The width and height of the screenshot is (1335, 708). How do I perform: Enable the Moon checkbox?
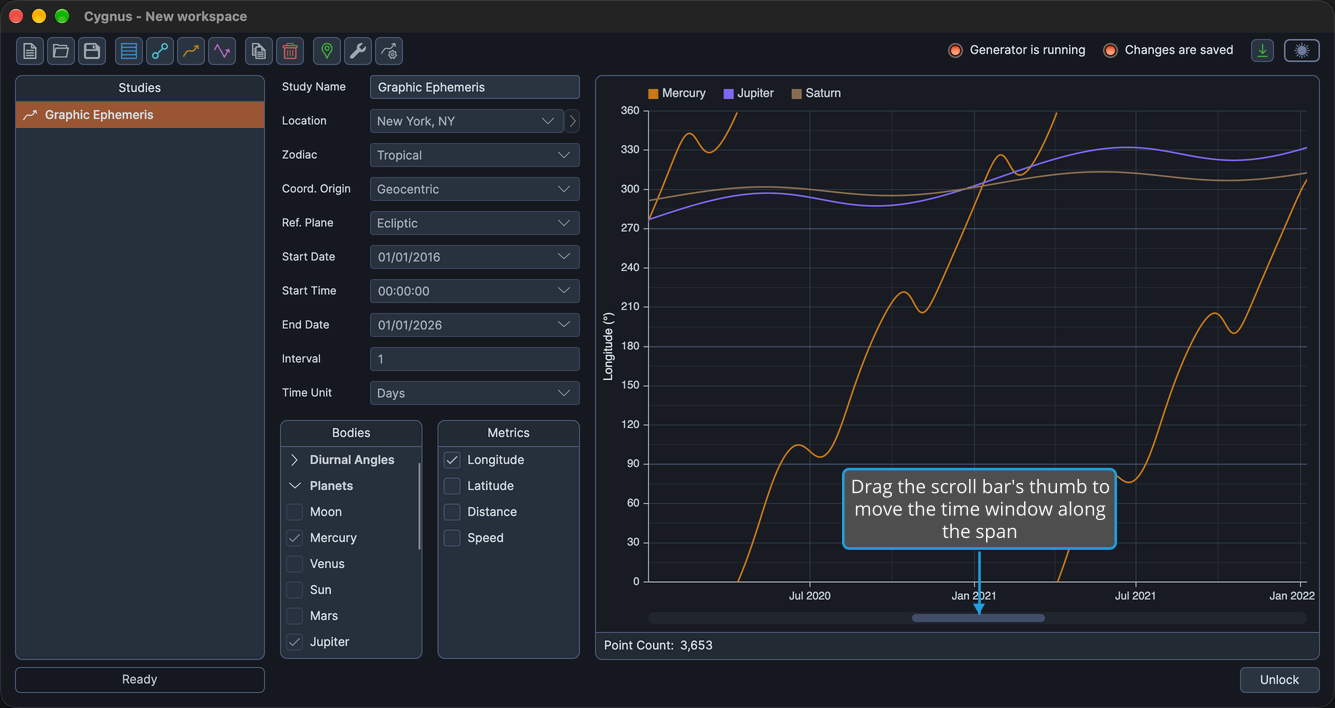click(x=295, y=512)
